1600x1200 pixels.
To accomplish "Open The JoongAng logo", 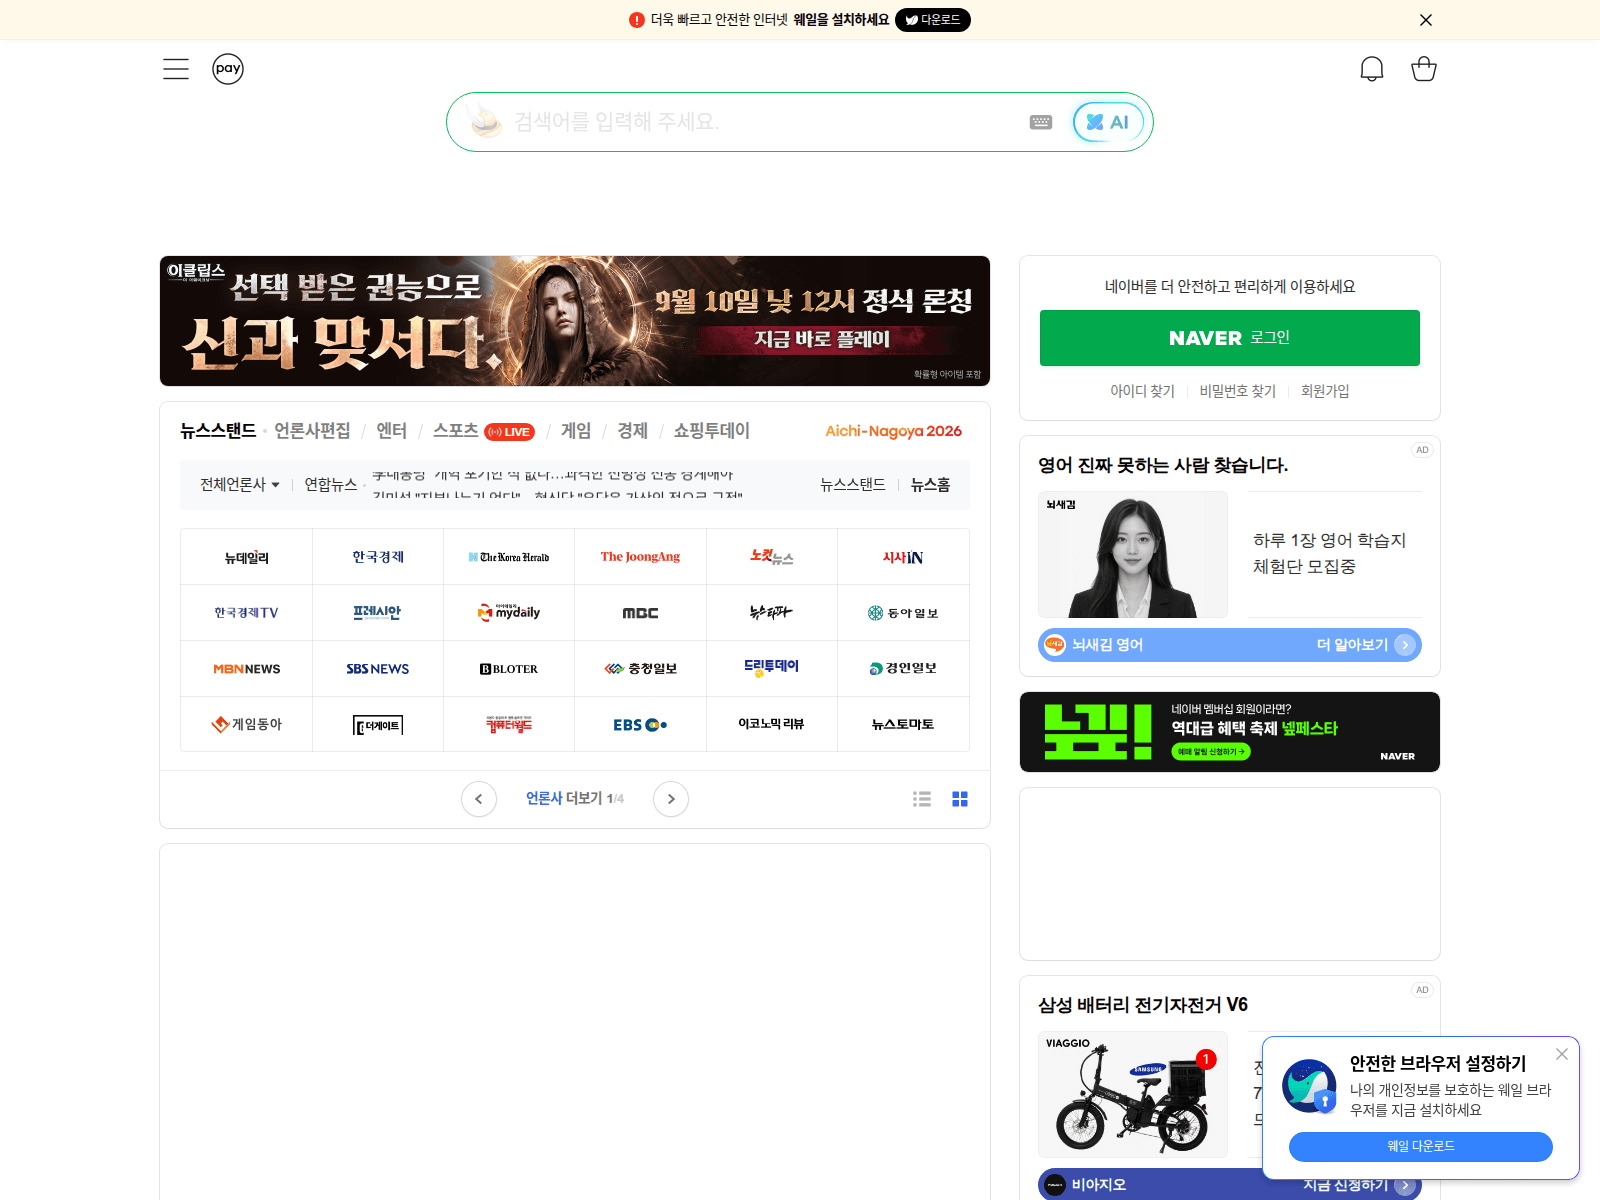I will pyautogui.click(x=640, y=557).
